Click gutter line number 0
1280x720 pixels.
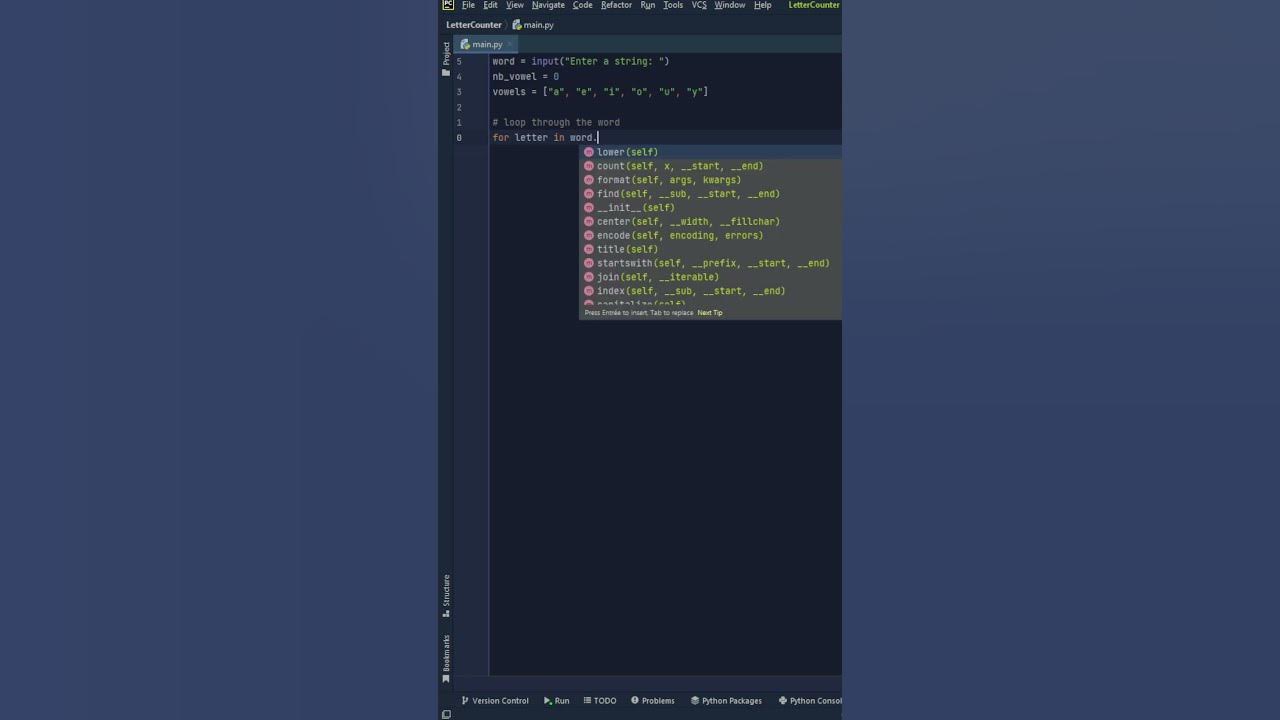(459, 137)
